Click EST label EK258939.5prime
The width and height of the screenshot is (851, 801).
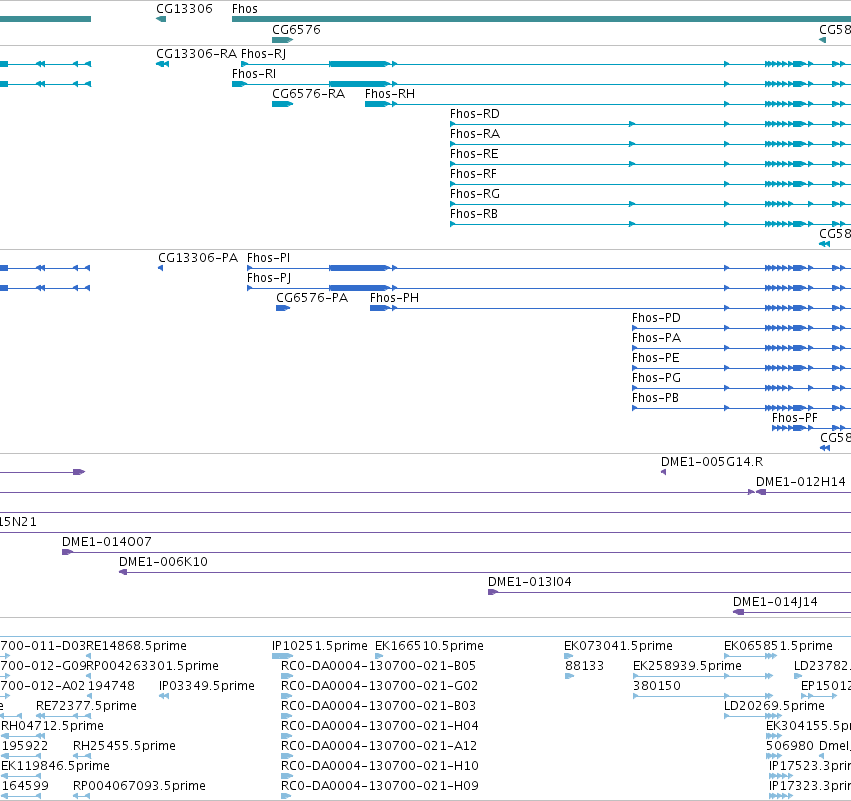pos(687,666)
